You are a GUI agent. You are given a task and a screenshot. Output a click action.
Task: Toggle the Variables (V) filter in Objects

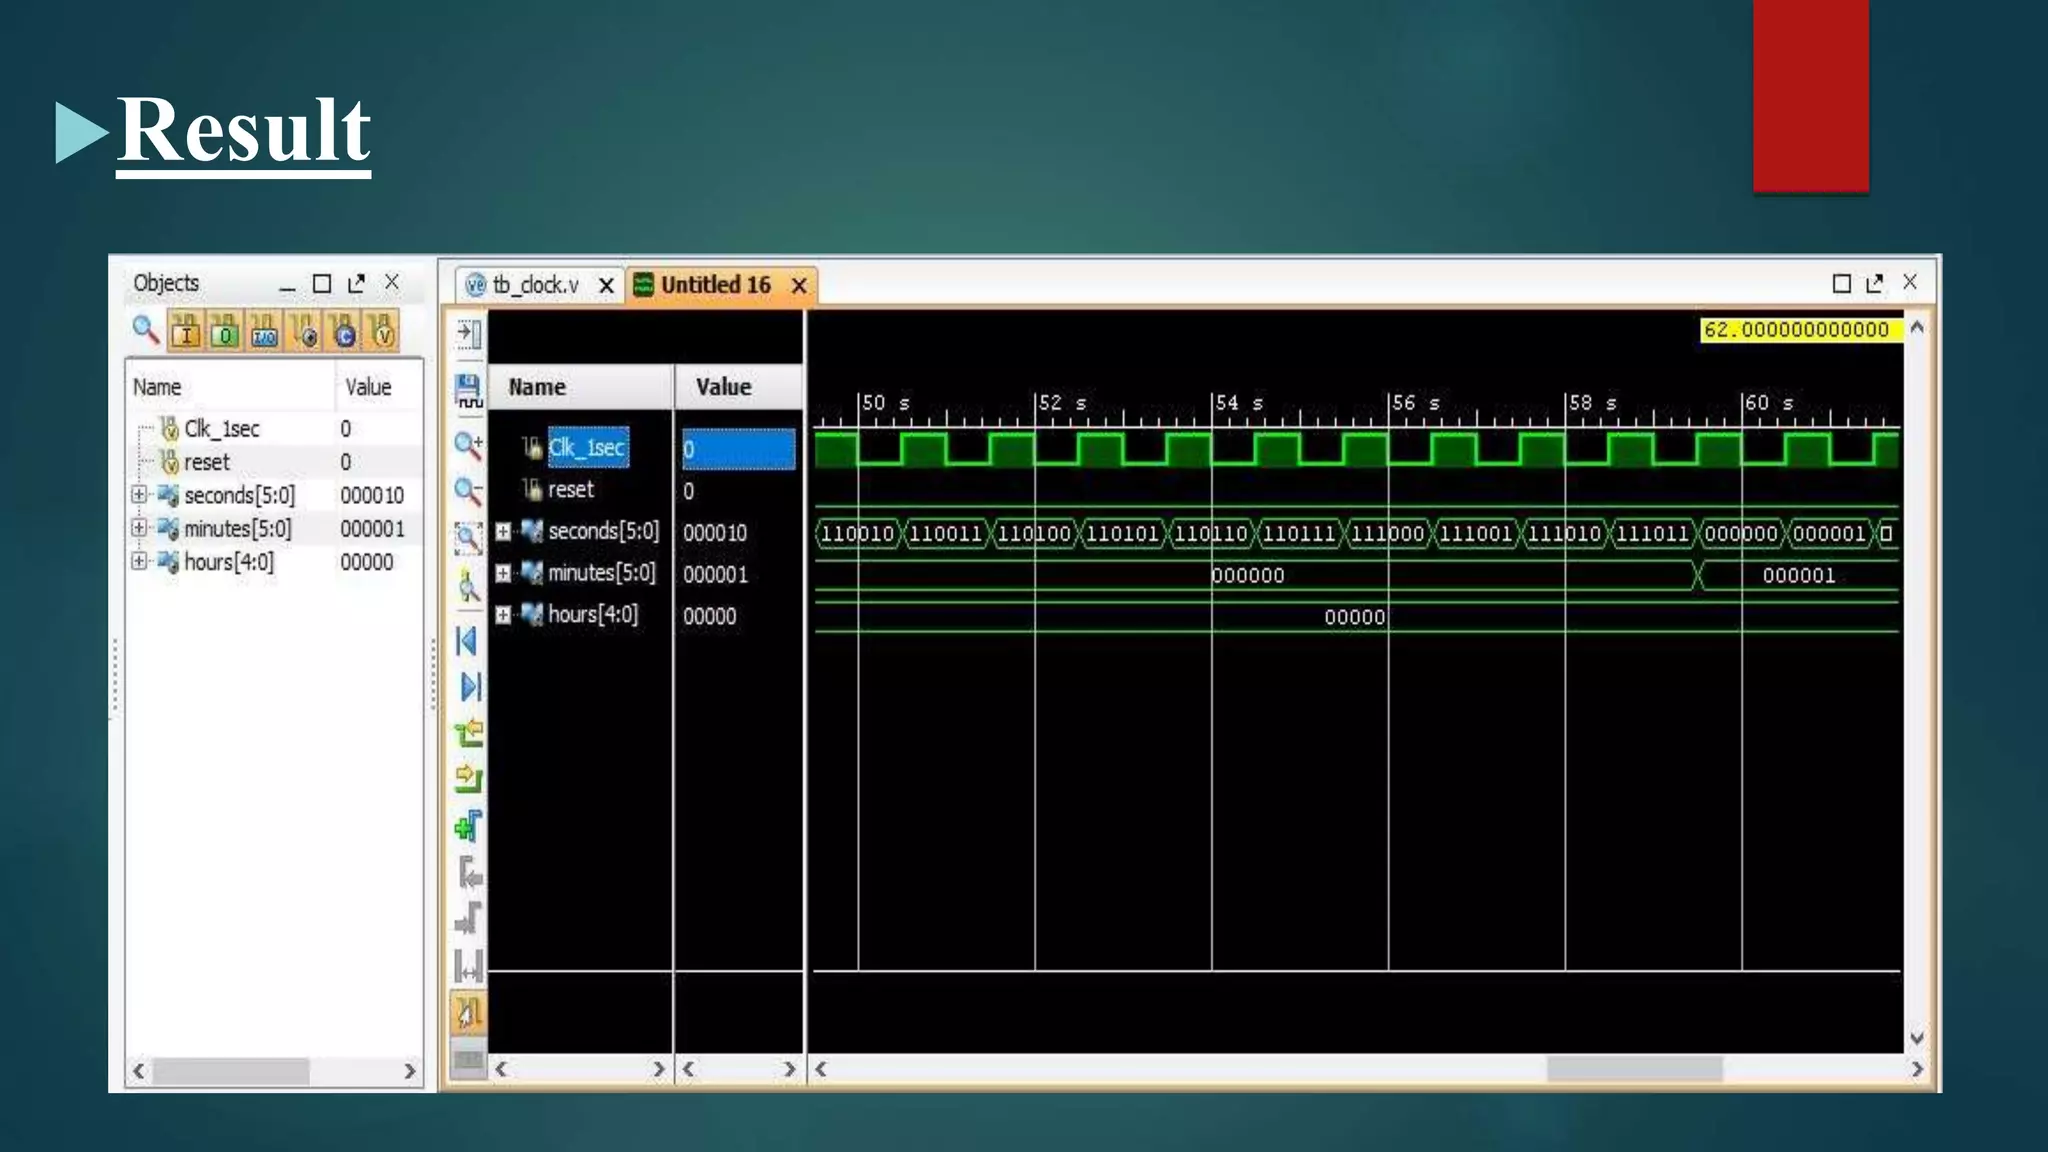click(x=382, y=331)
